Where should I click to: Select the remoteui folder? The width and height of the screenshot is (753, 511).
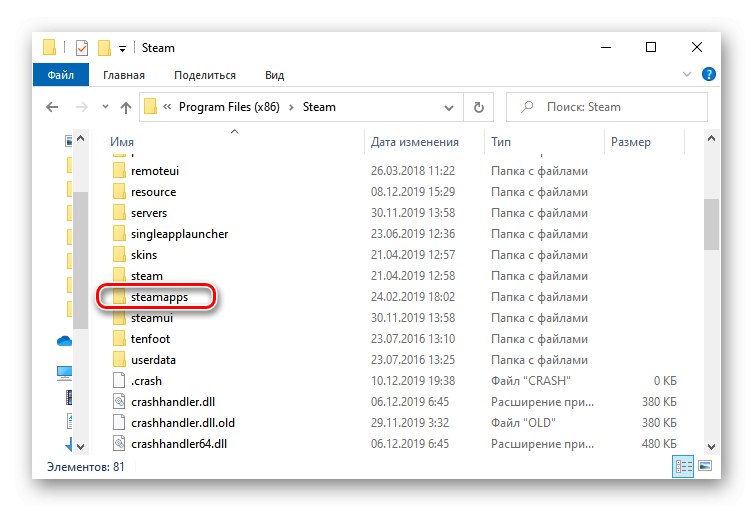pyautogui.click(x=154, y=171)
